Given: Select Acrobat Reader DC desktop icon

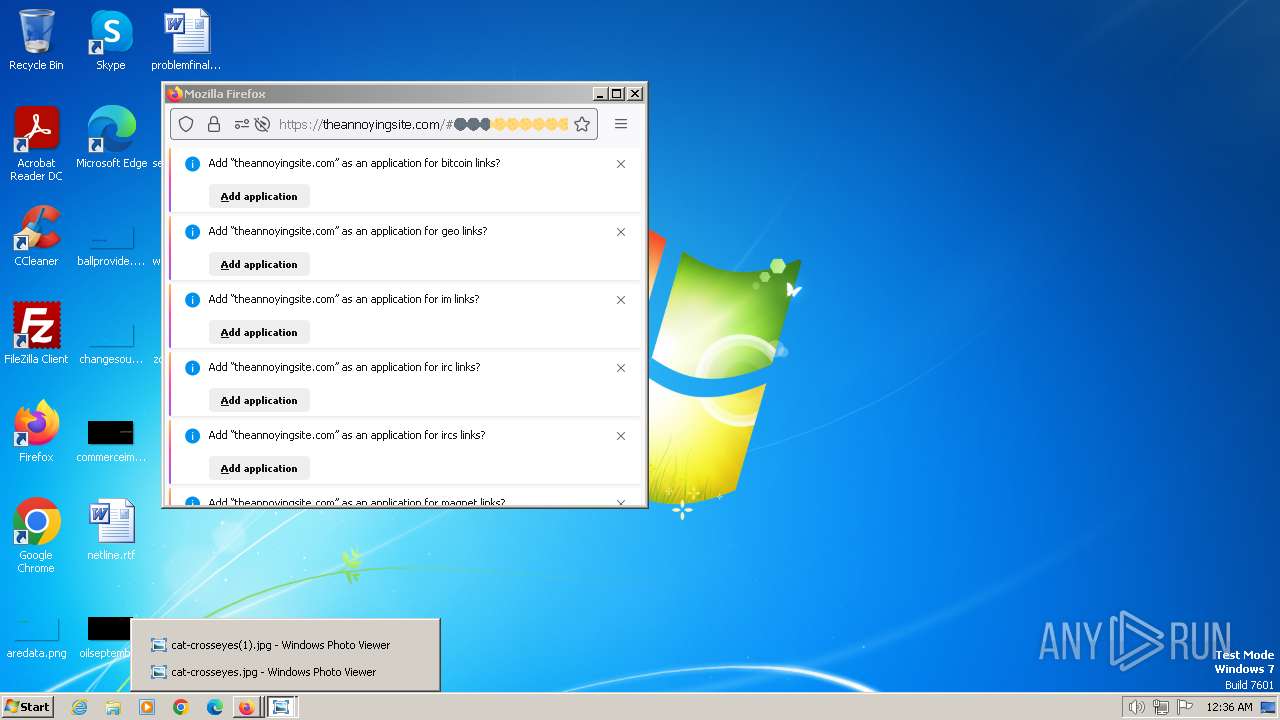Looking at the screenshot, I should (36, 144).
